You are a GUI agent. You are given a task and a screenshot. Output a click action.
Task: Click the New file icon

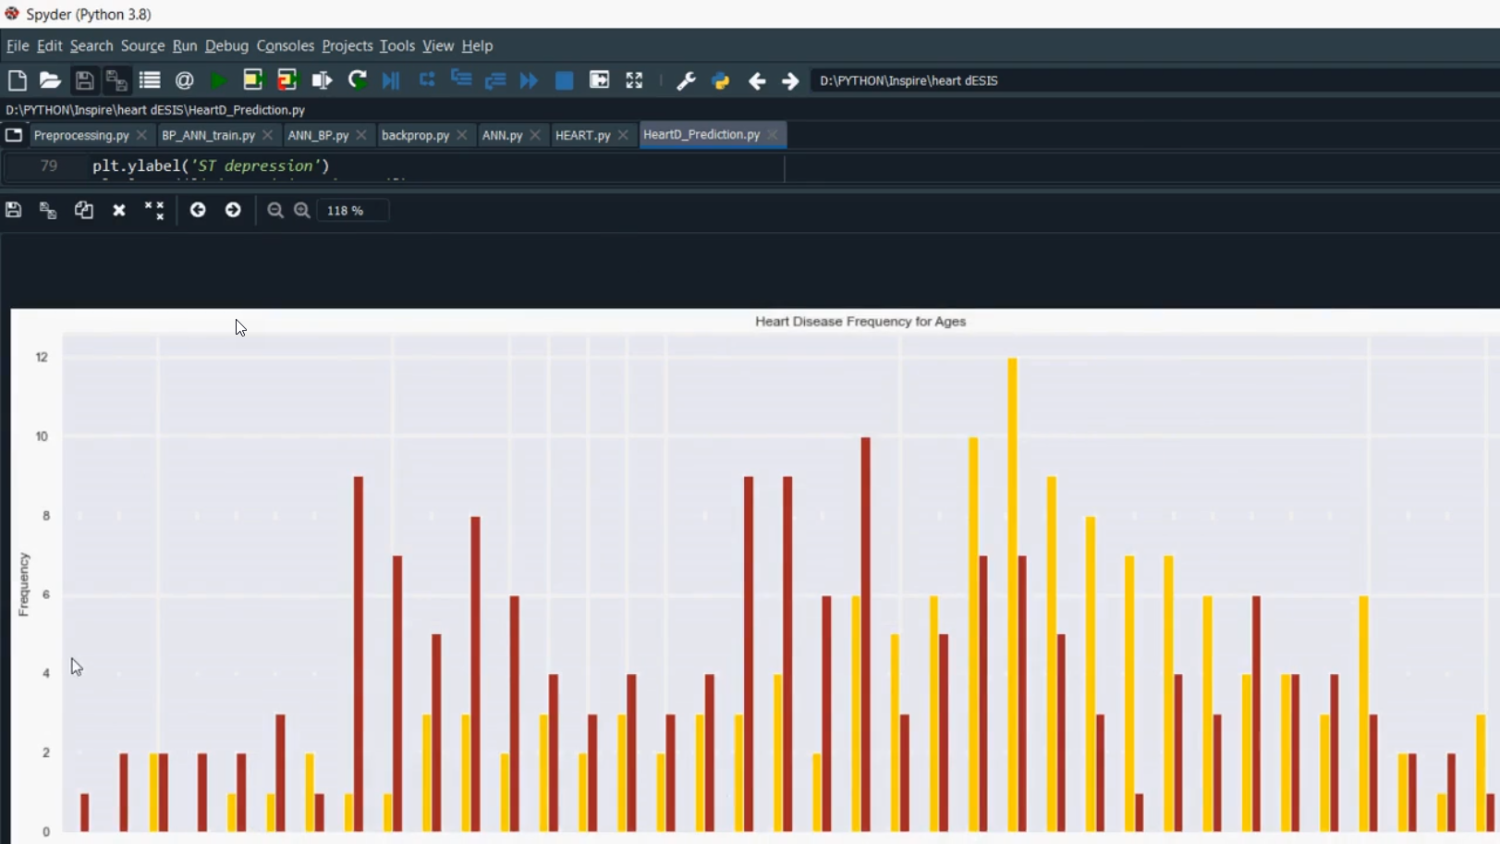click(x=17, y=81)
